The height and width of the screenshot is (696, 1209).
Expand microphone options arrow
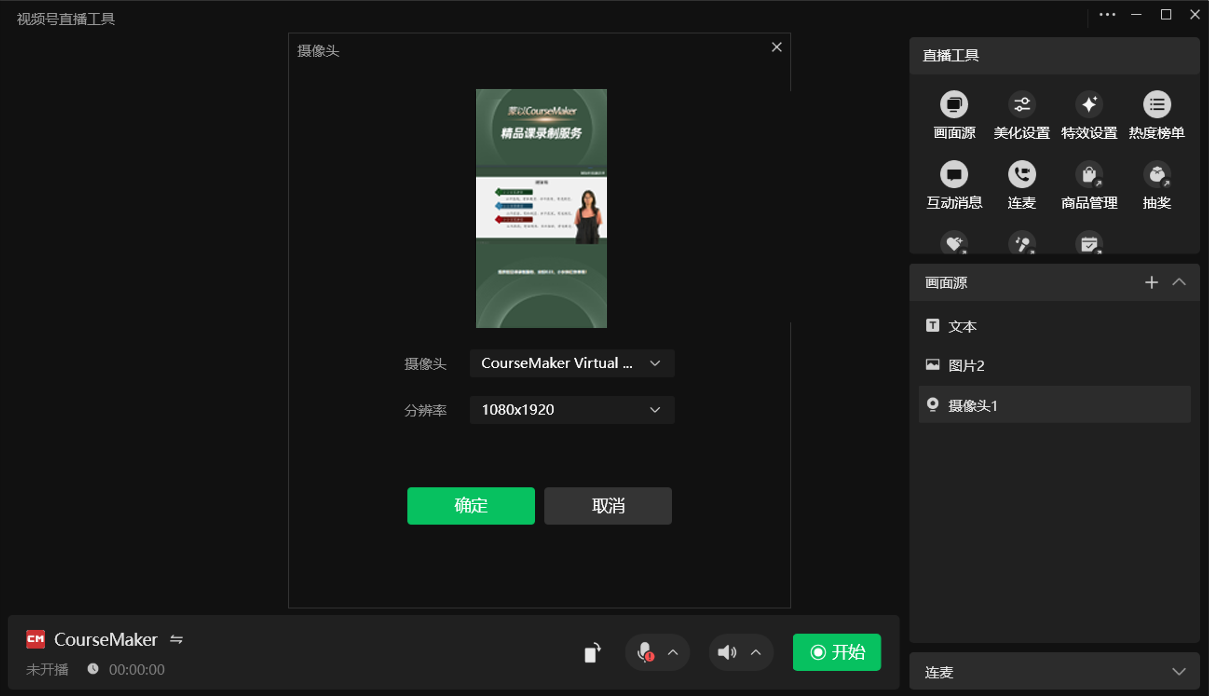673,653
